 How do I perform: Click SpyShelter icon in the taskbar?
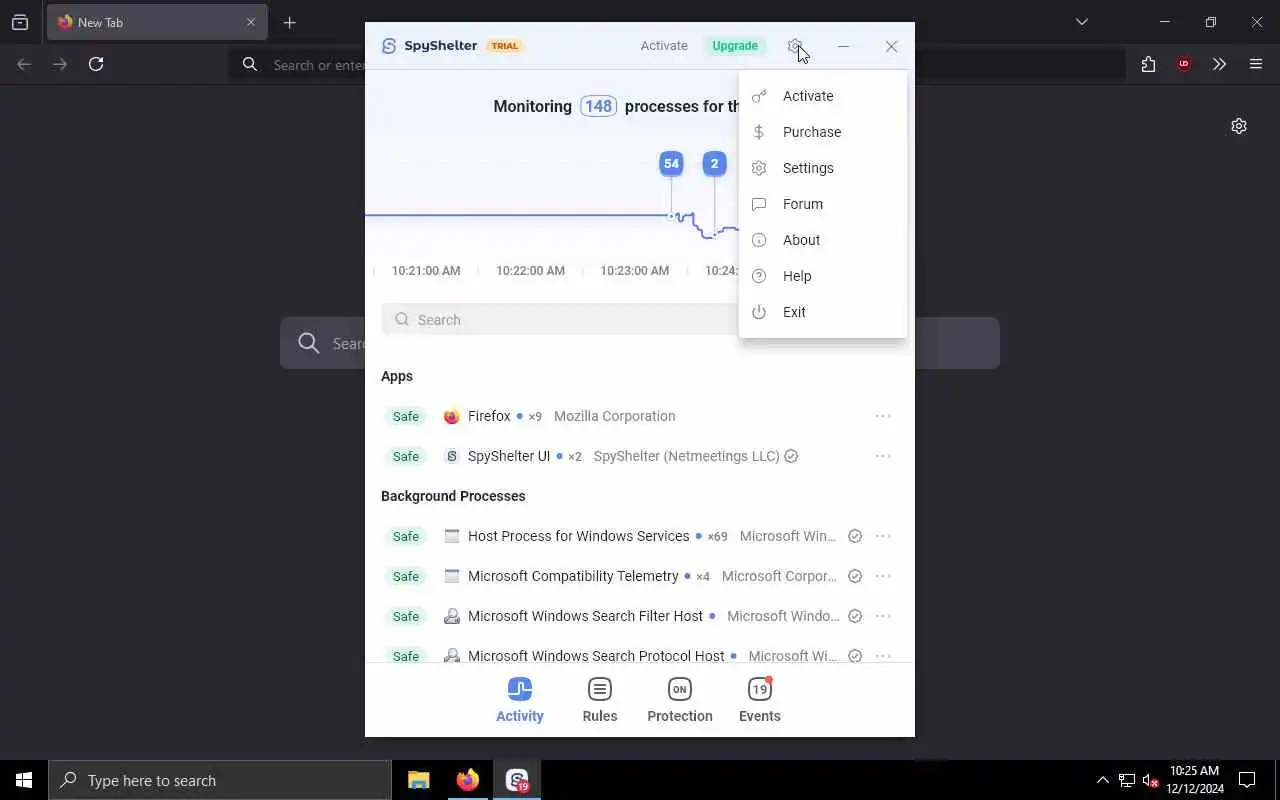(517, 780)
